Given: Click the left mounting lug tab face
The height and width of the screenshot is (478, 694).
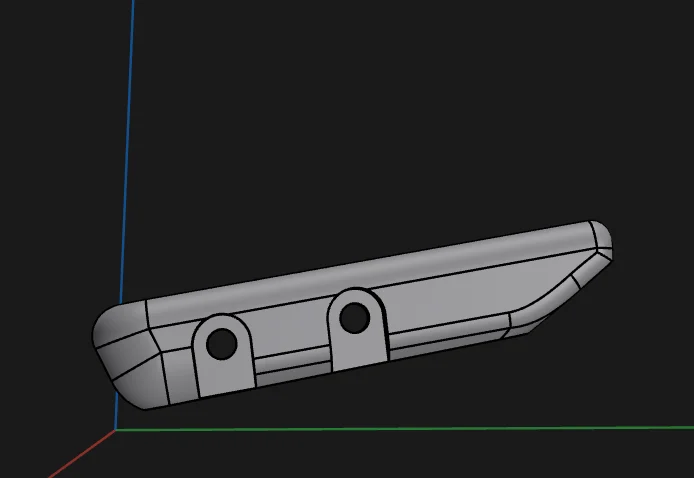Looking at the screenshot, I should tap(224, 375).
